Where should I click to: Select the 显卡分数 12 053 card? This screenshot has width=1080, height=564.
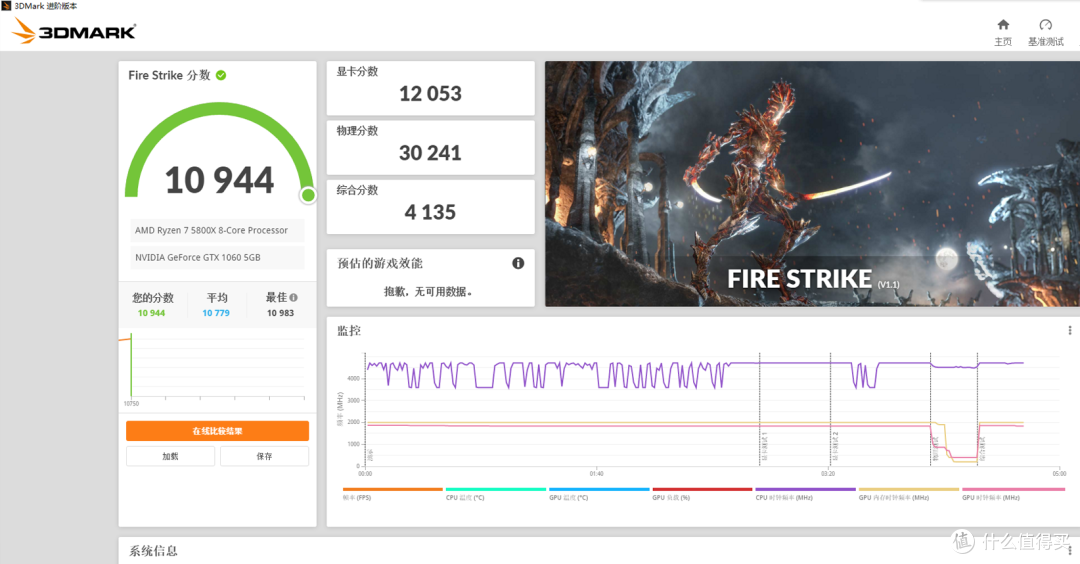430,88
